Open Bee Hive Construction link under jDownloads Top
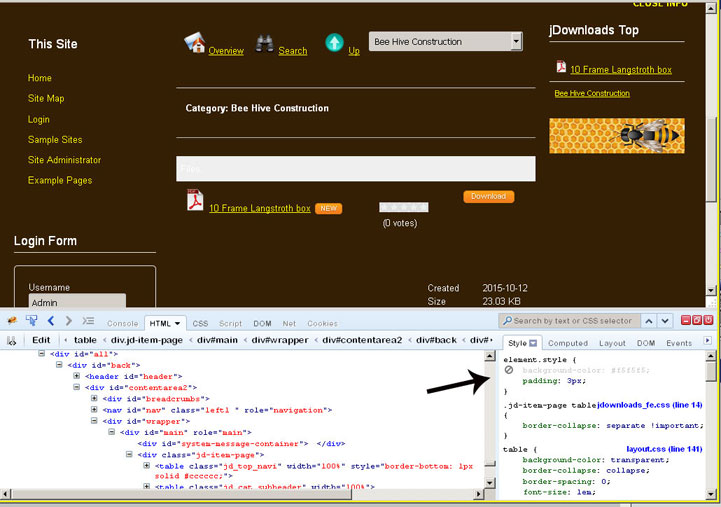 click(592, 93)
